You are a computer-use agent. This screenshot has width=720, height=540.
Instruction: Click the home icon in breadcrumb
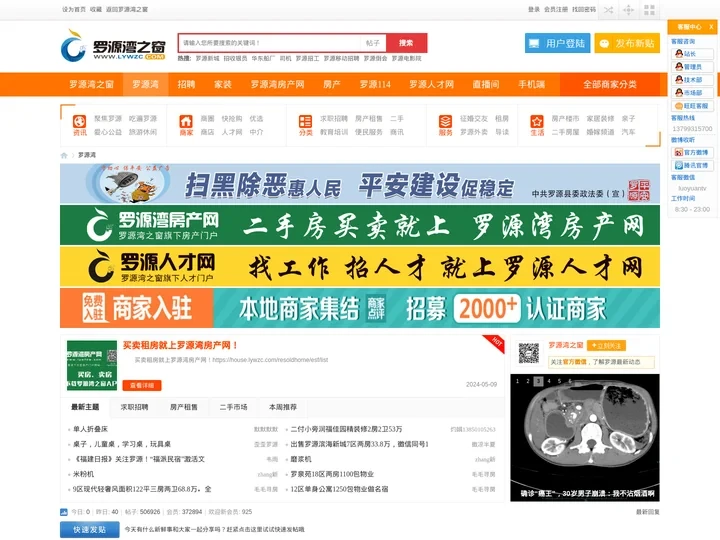64,155
